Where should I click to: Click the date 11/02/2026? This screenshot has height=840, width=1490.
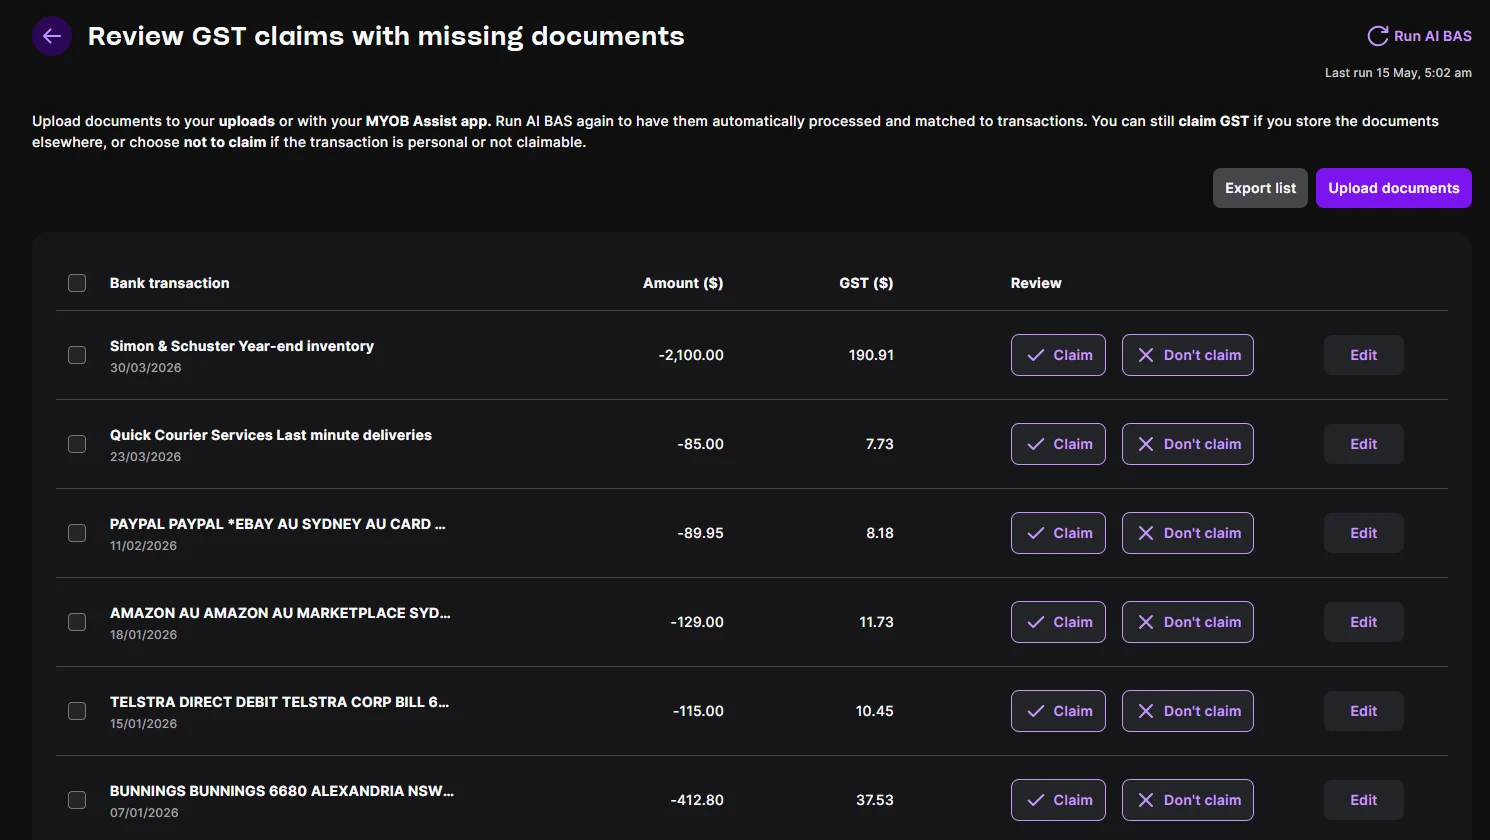pos(144,546)
